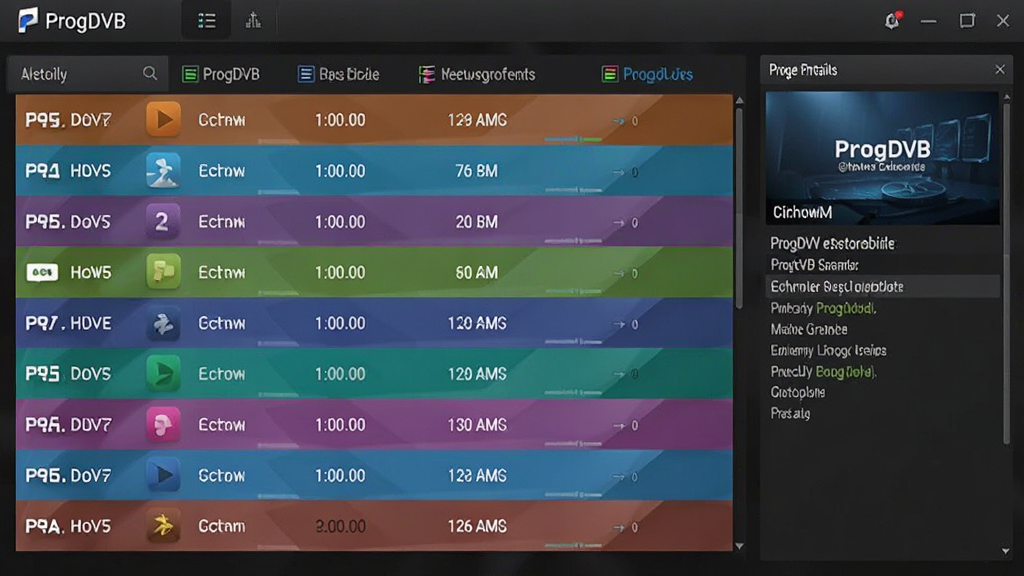The width and height of the screenshot is (1024, 576).
Task: Click the ProgDVB logo icon in title bar
Action: point(27,20)
